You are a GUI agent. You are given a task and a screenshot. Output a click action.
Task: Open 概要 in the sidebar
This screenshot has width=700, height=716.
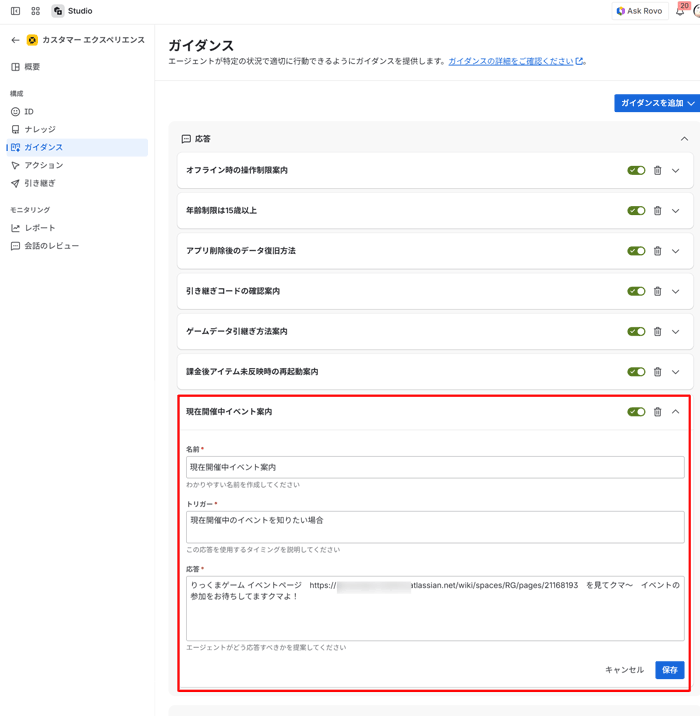click(77, 67)
